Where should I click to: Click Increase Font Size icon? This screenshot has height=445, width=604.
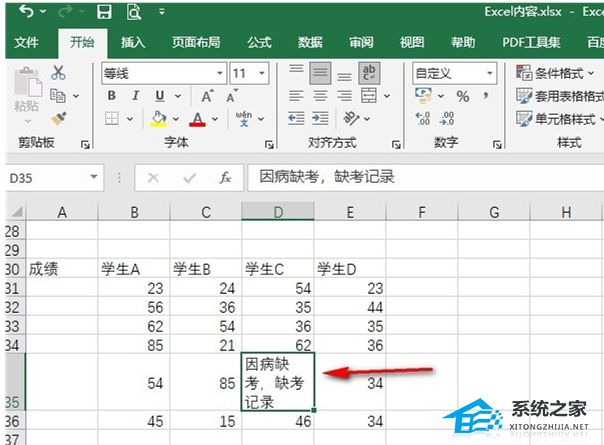pyautogui.click(x=207, y=96)
